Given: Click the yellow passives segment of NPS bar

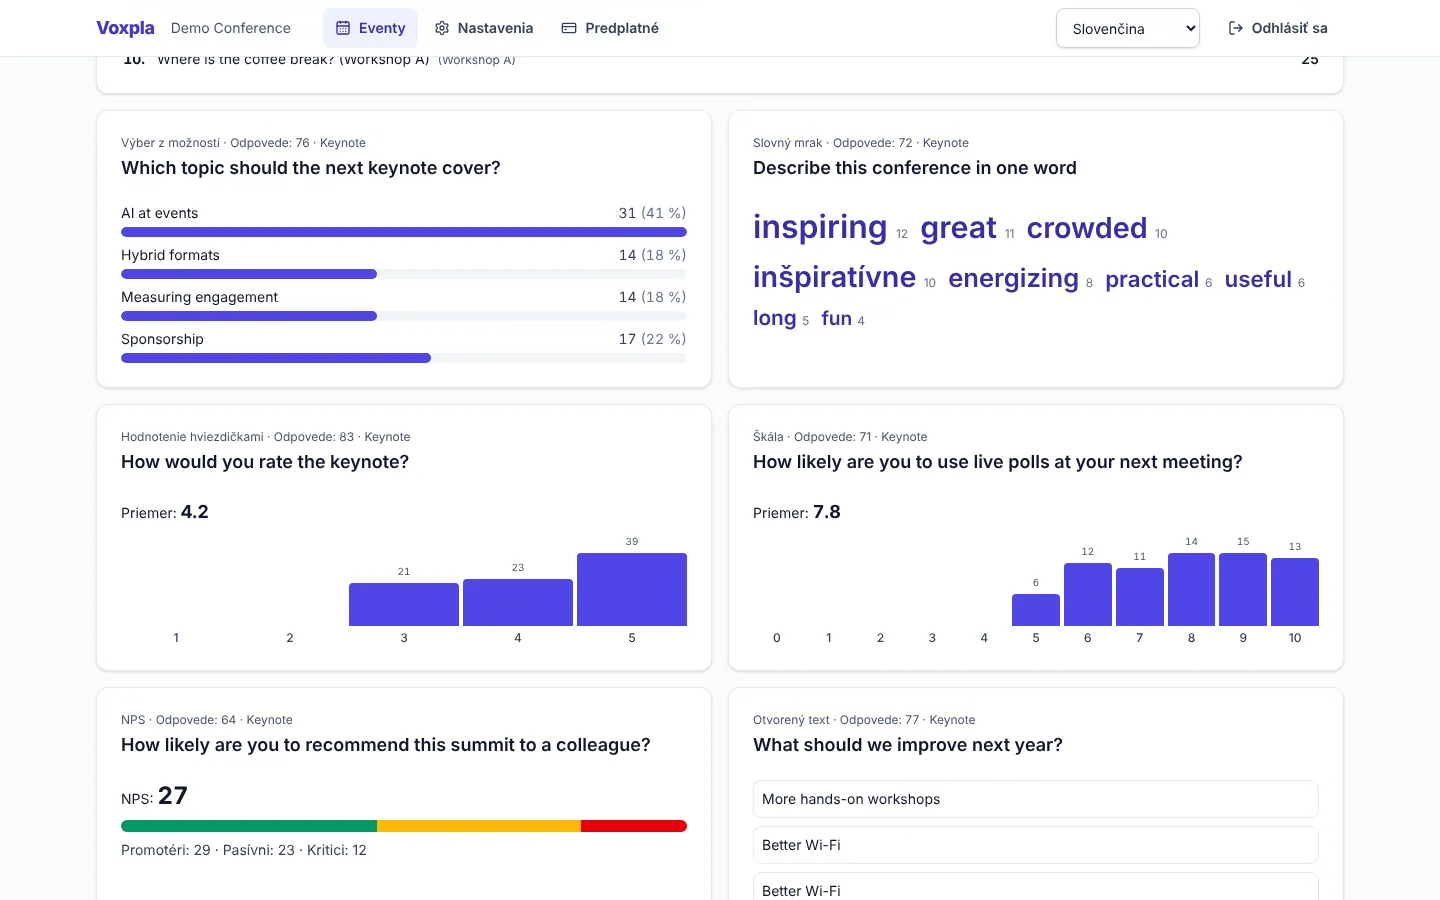Looking at the screenshot, I should [479, 826].
